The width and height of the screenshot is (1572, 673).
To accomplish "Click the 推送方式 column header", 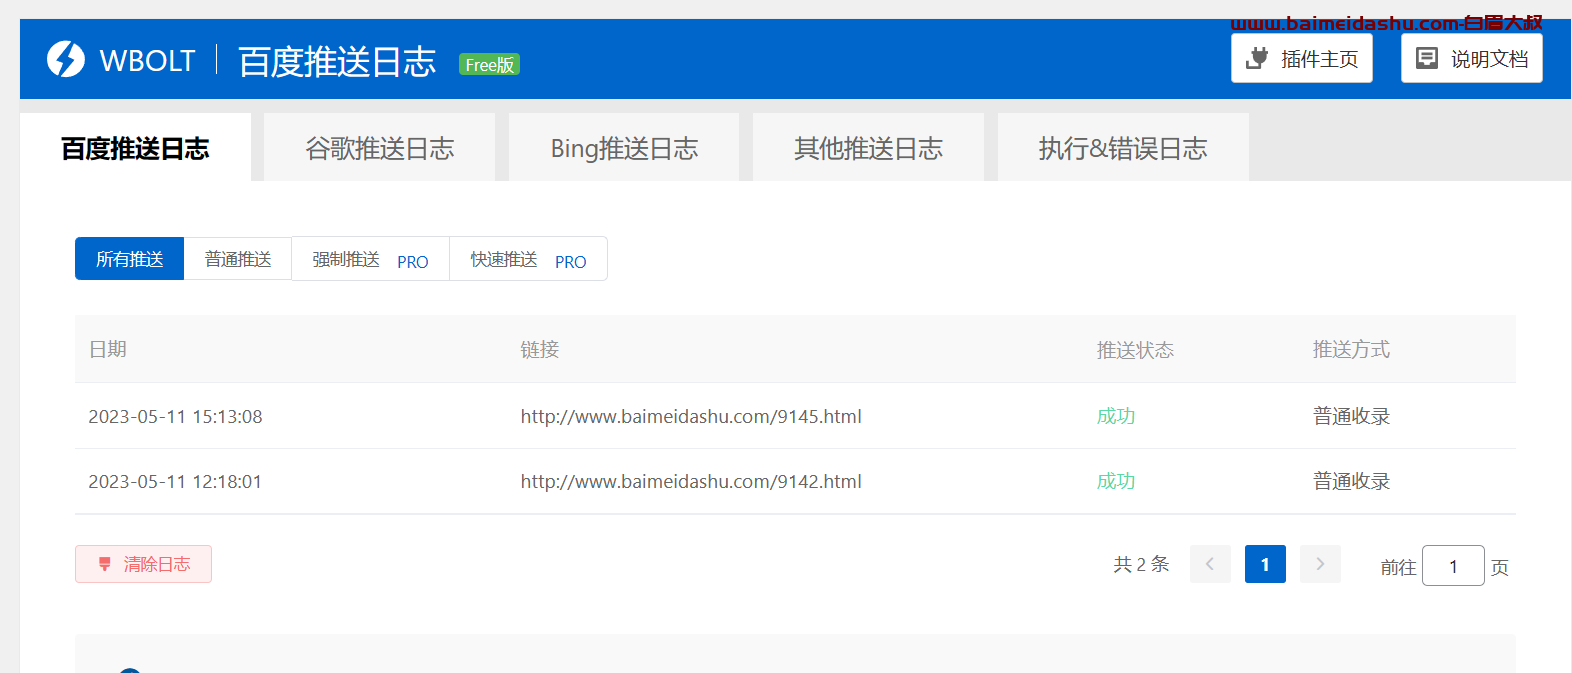I will pyautogui.click(x=1351, y=349).
